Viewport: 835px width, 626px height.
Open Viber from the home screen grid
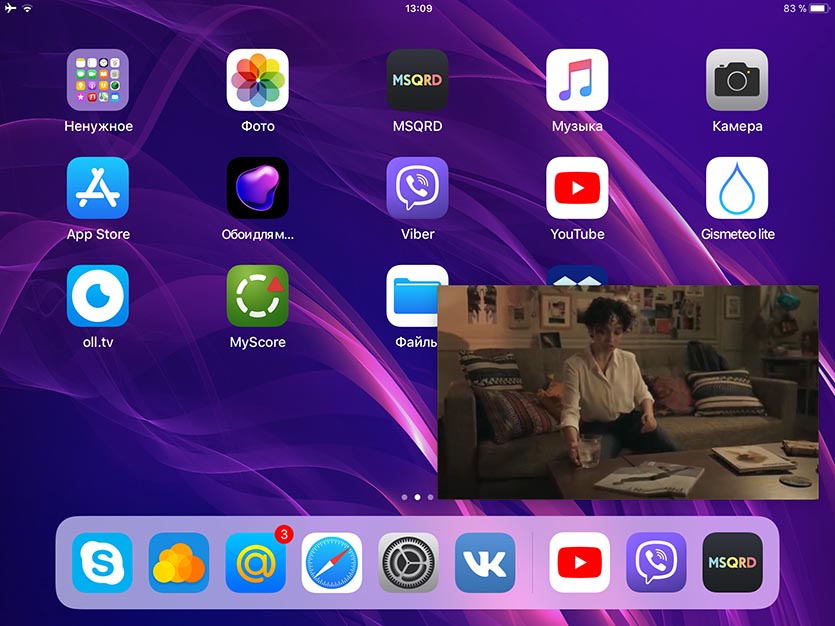[x=417, y=188]
